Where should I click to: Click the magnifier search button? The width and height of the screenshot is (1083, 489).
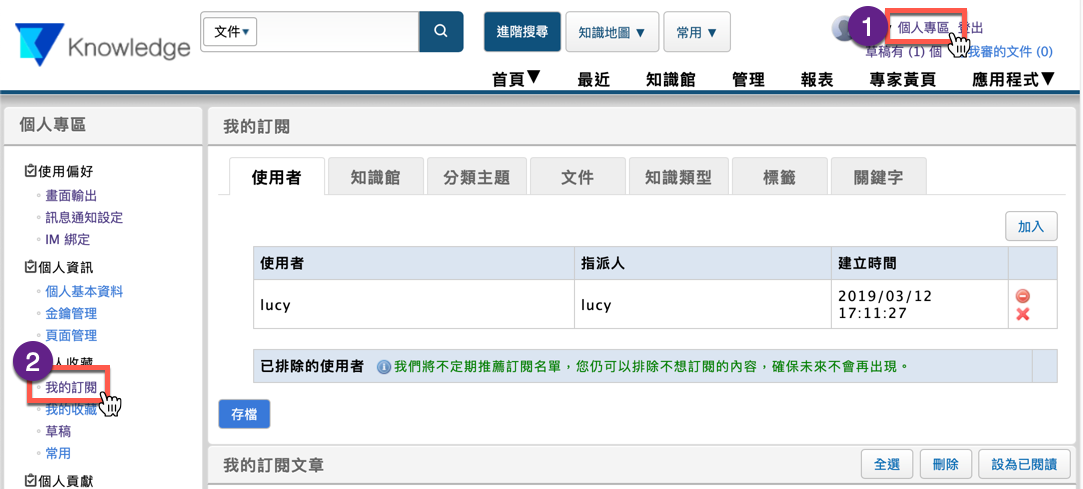point(441,32)
